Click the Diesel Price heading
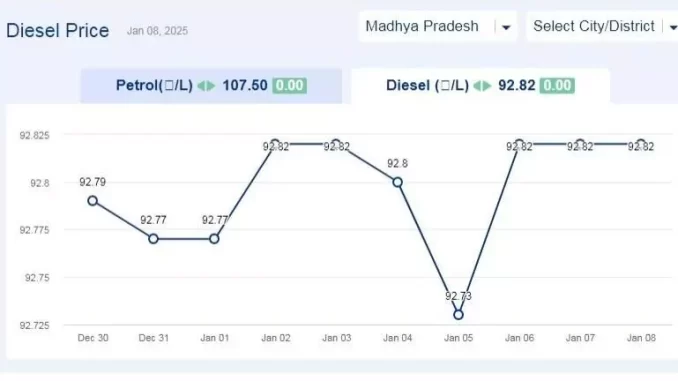 point(58,31)
